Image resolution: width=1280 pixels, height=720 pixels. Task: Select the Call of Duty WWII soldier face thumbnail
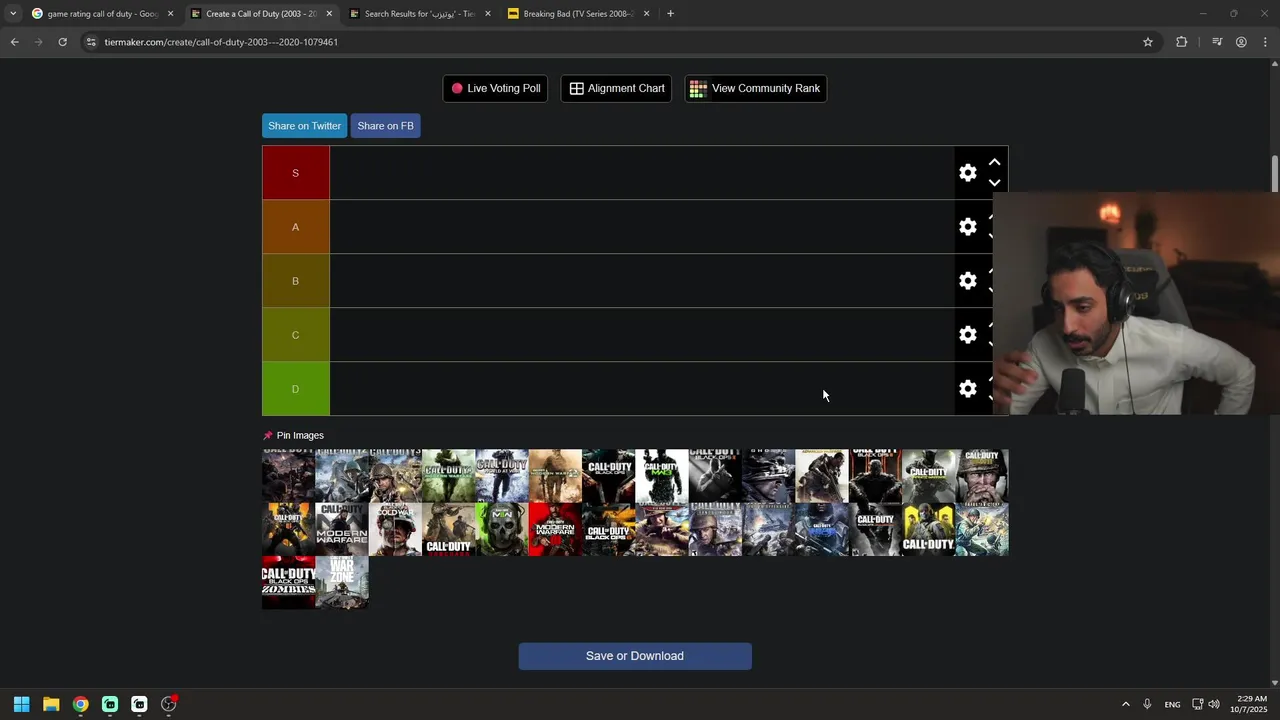pyautogui.click(x=982, y=476)
